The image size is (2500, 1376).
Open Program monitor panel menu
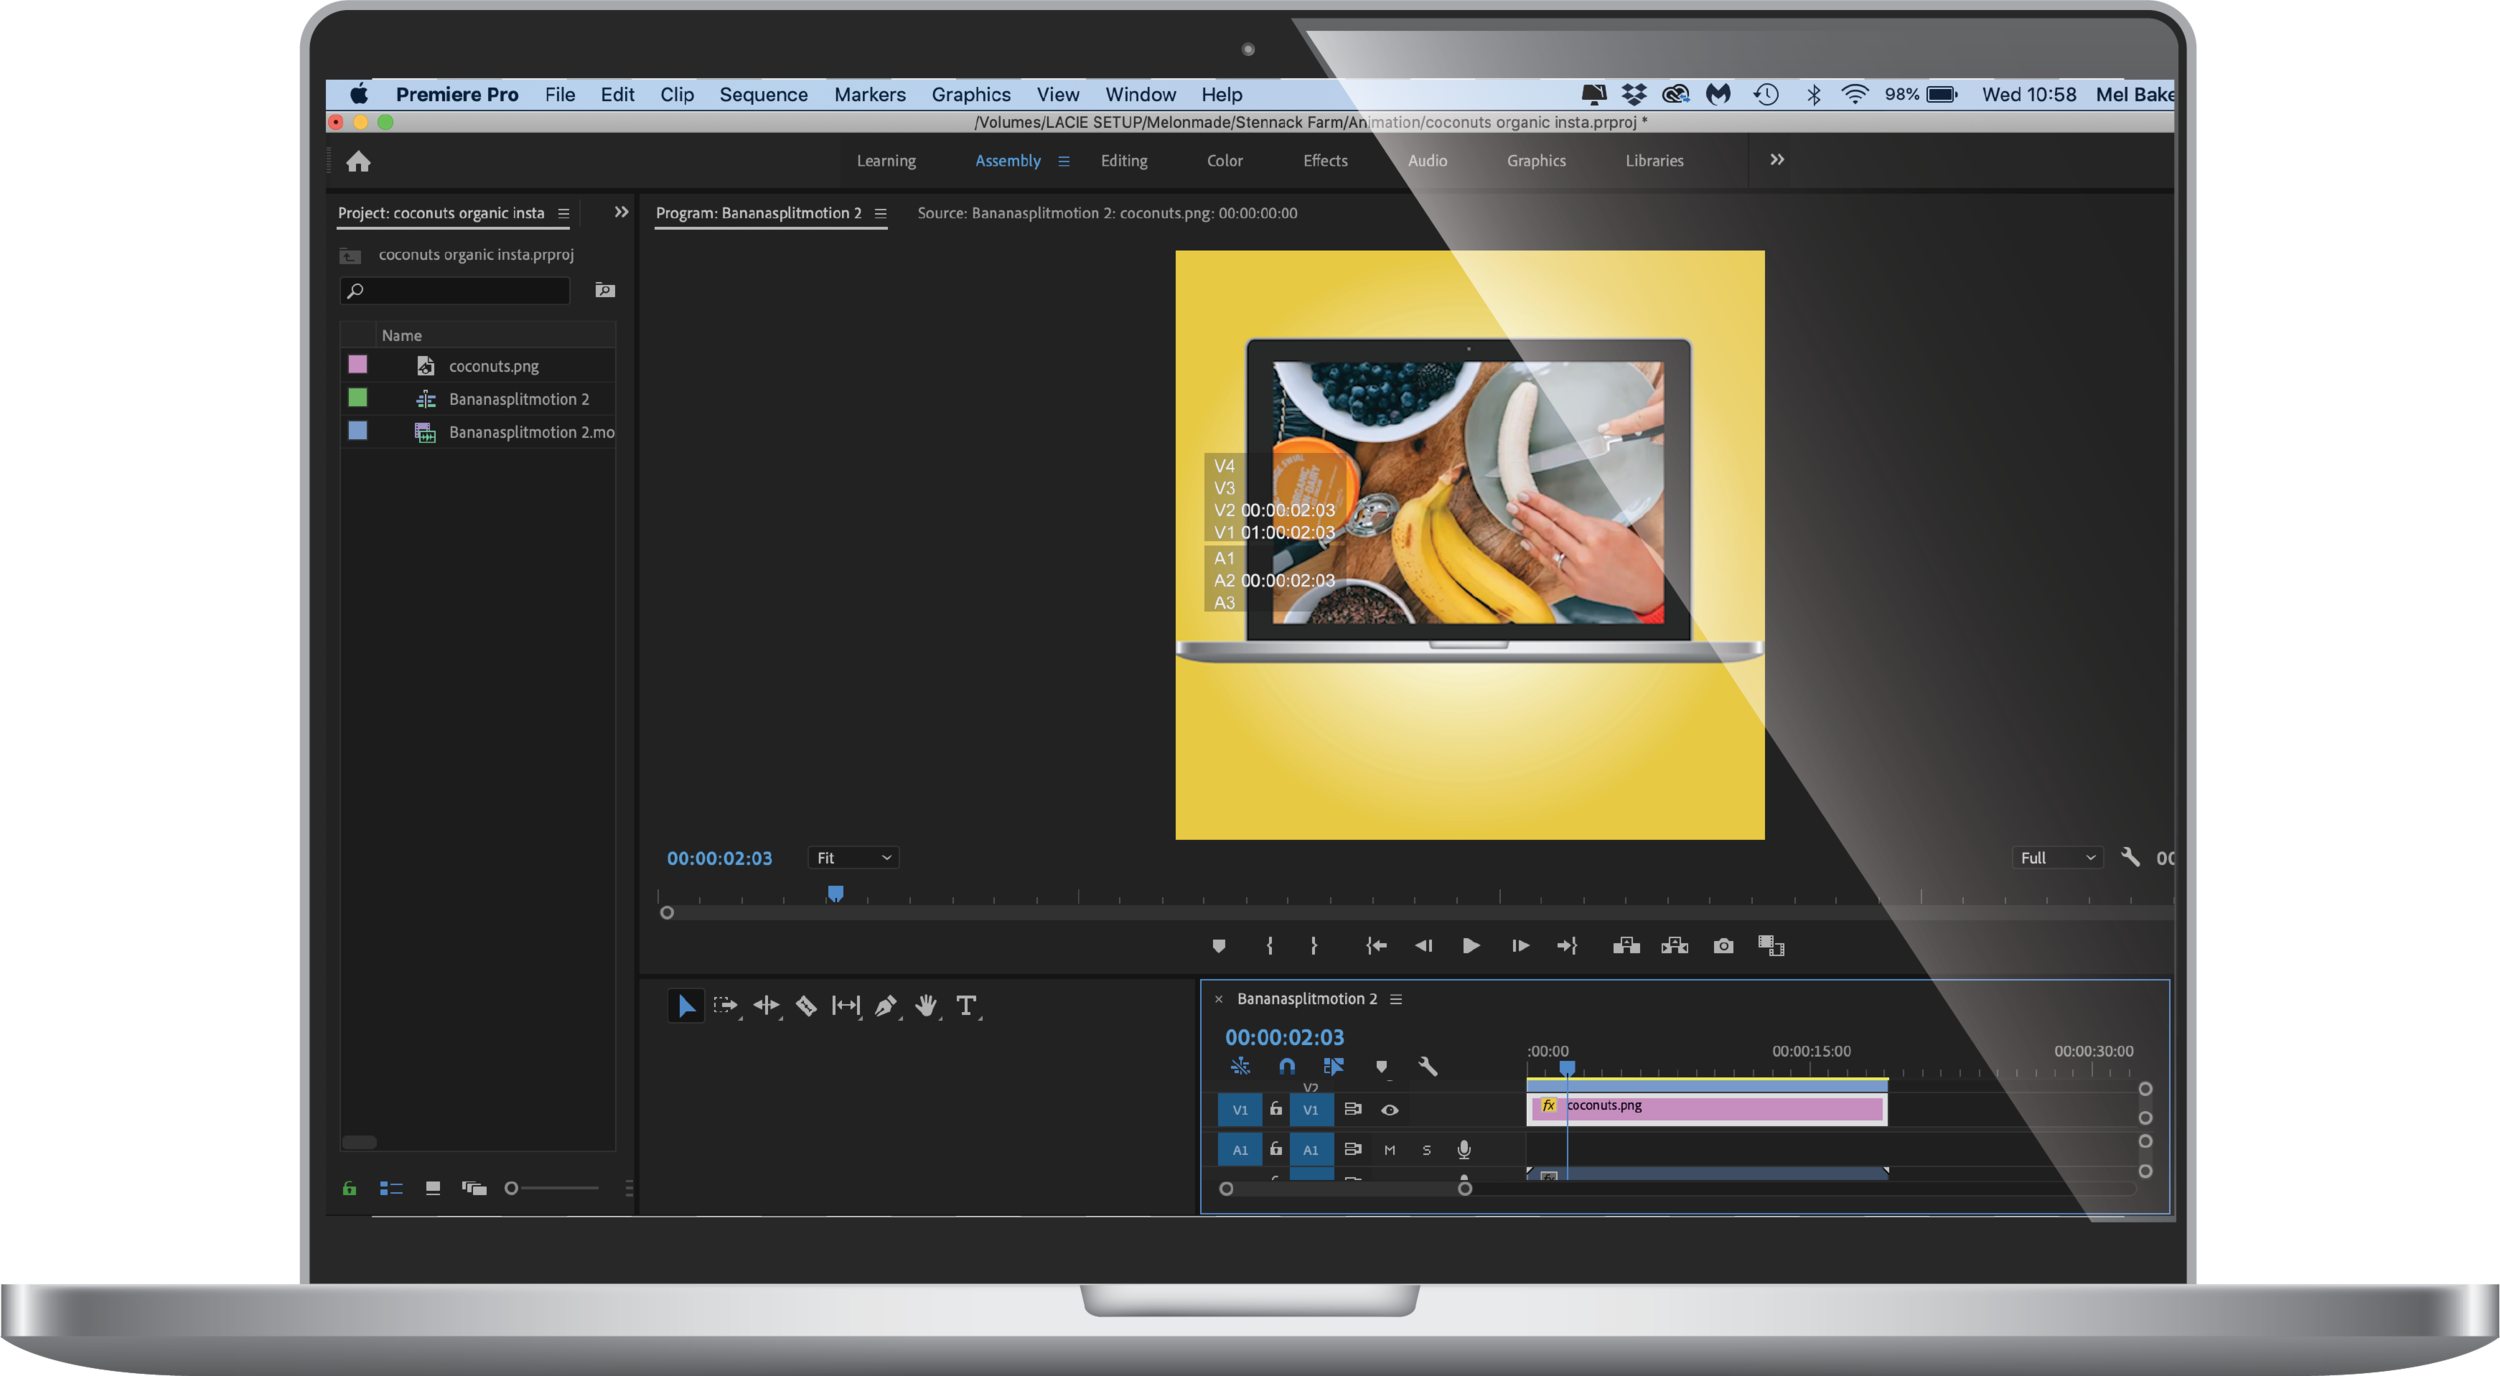tap(881, 213)
